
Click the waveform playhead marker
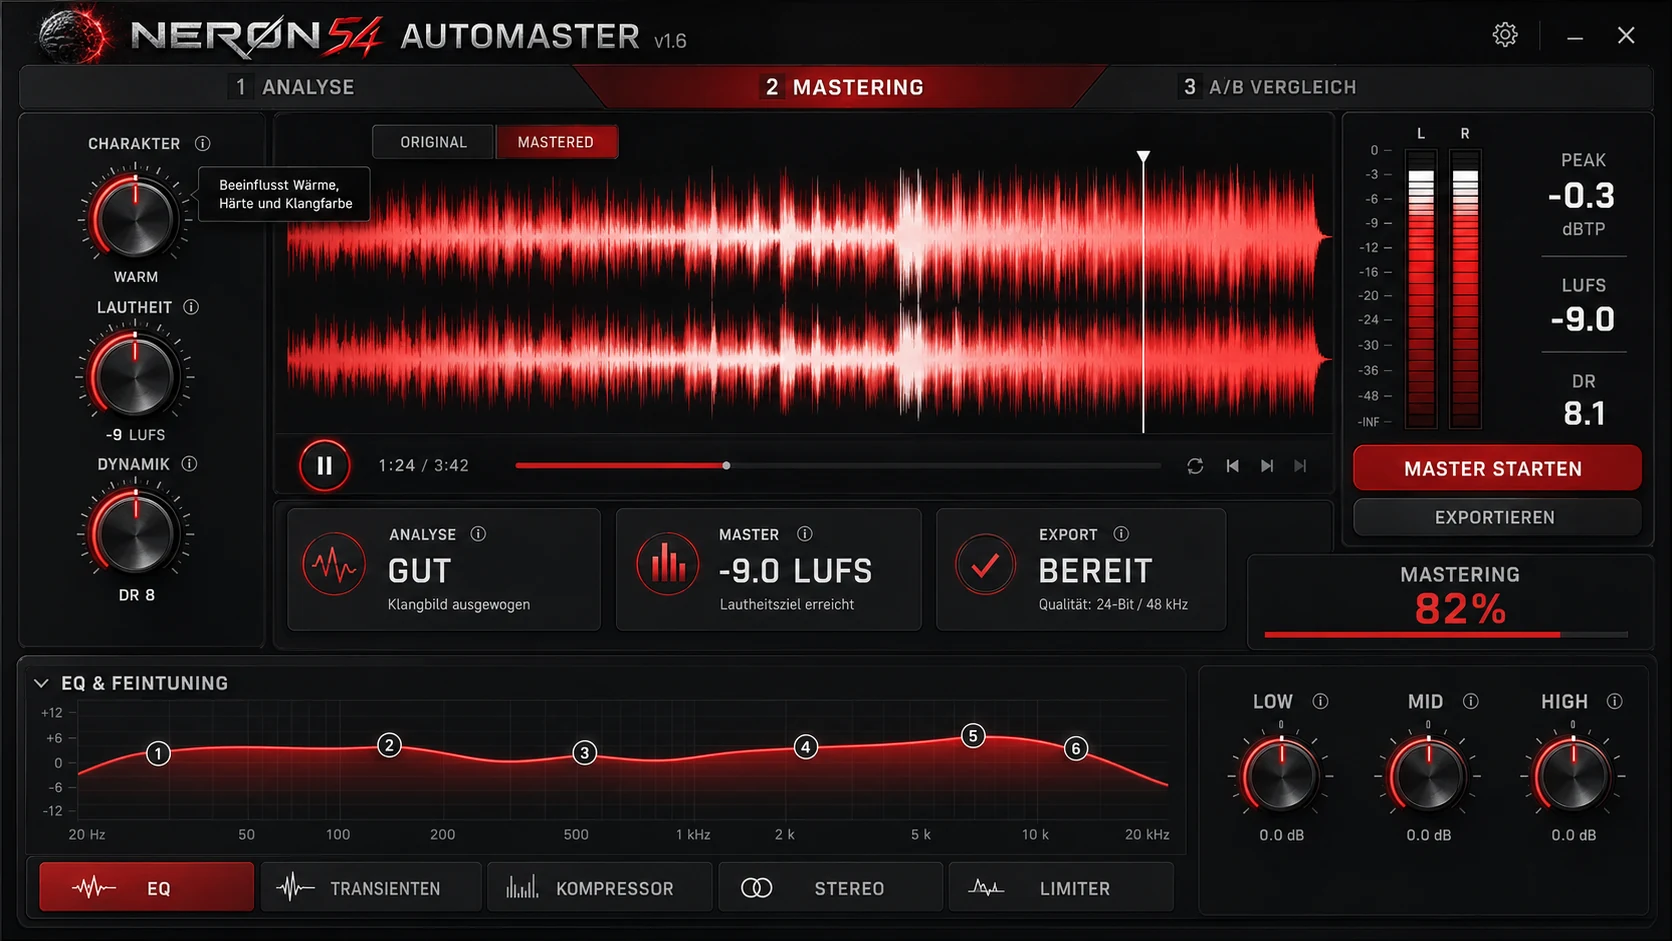(1143, 157)
